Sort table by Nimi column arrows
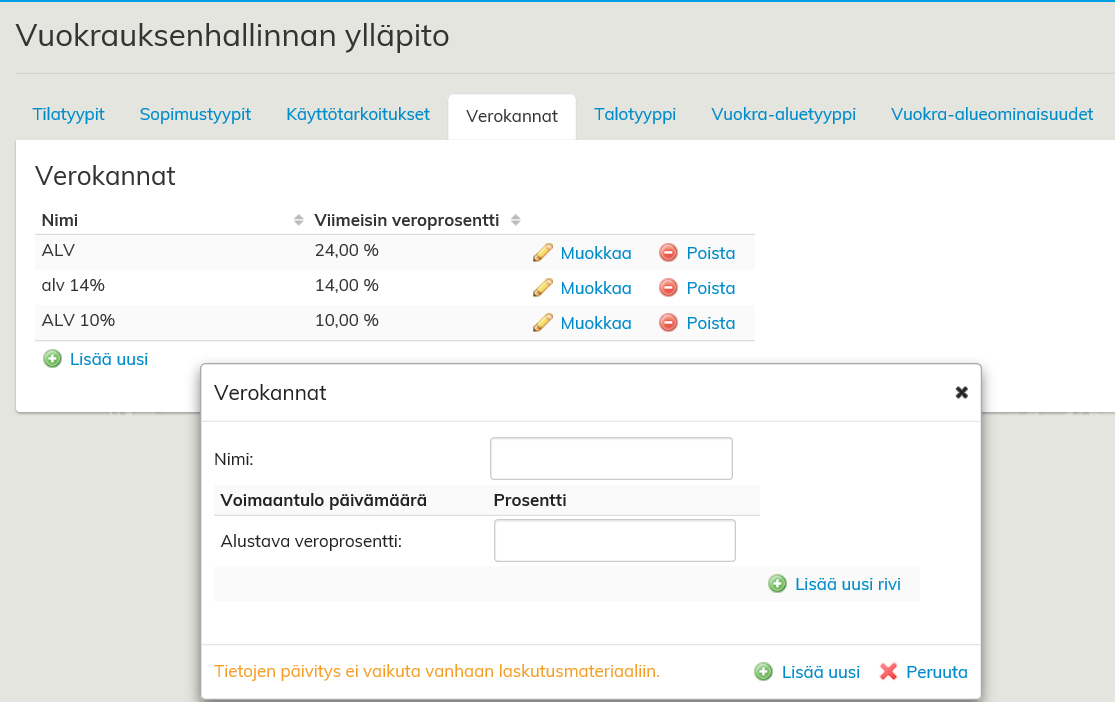 click(x=298, y=220)
